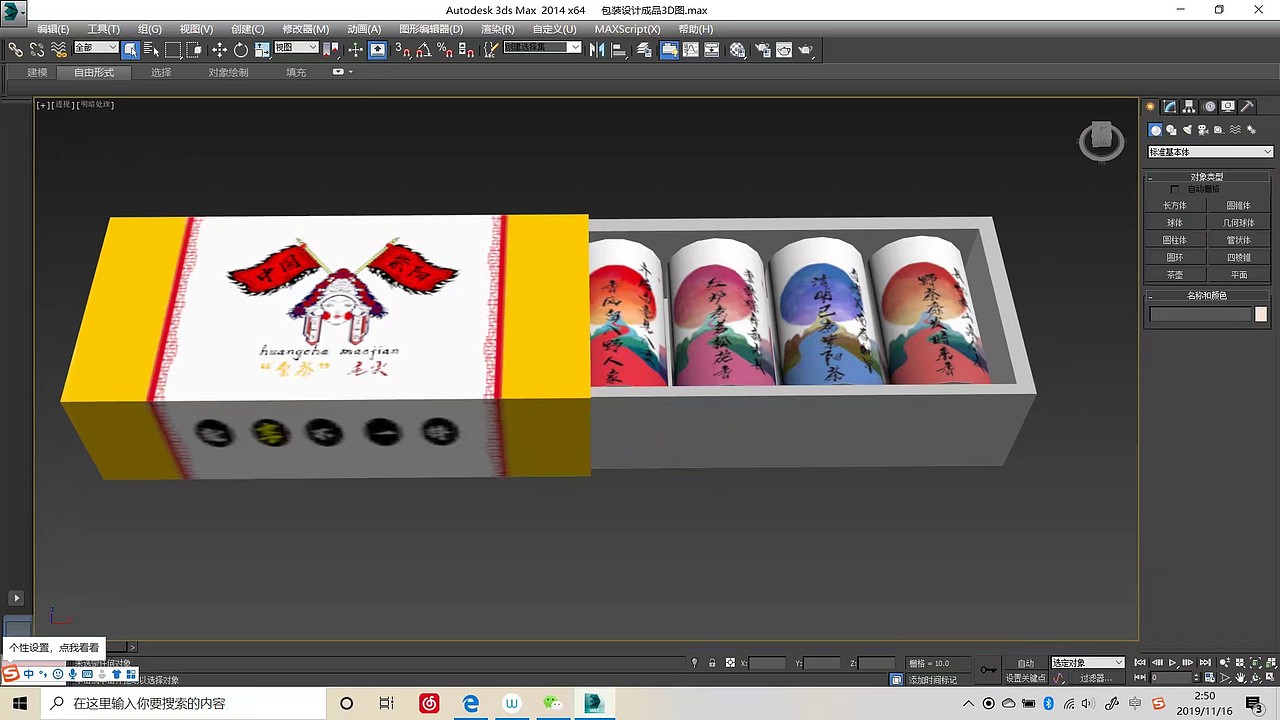Click the Play Animation button

(1173, 662)
